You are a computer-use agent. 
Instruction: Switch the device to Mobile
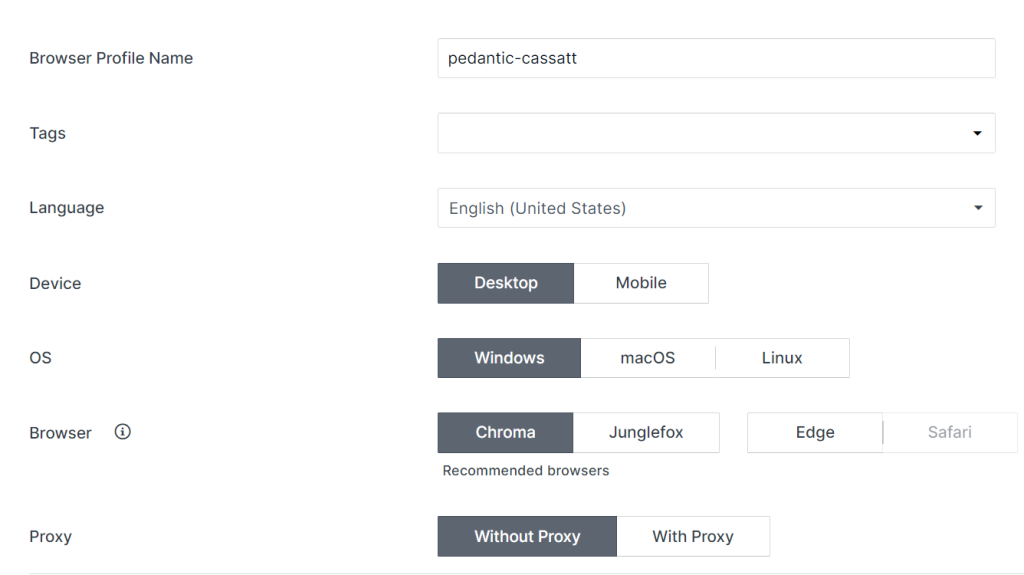coord(641,283)
